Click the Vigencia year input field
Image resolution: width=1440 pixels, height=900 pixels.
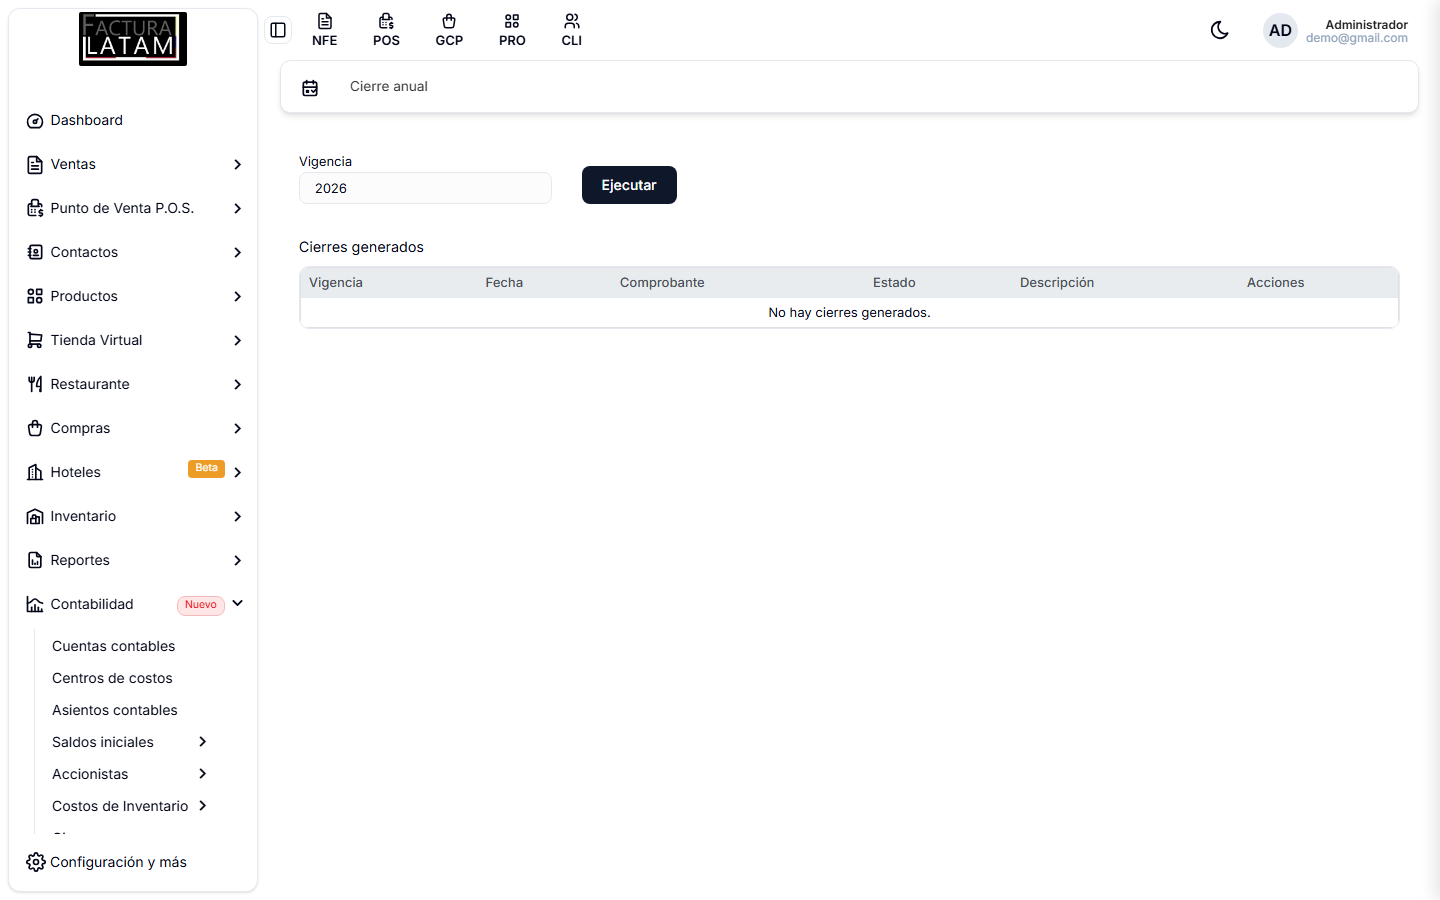[x=425, y=188]
